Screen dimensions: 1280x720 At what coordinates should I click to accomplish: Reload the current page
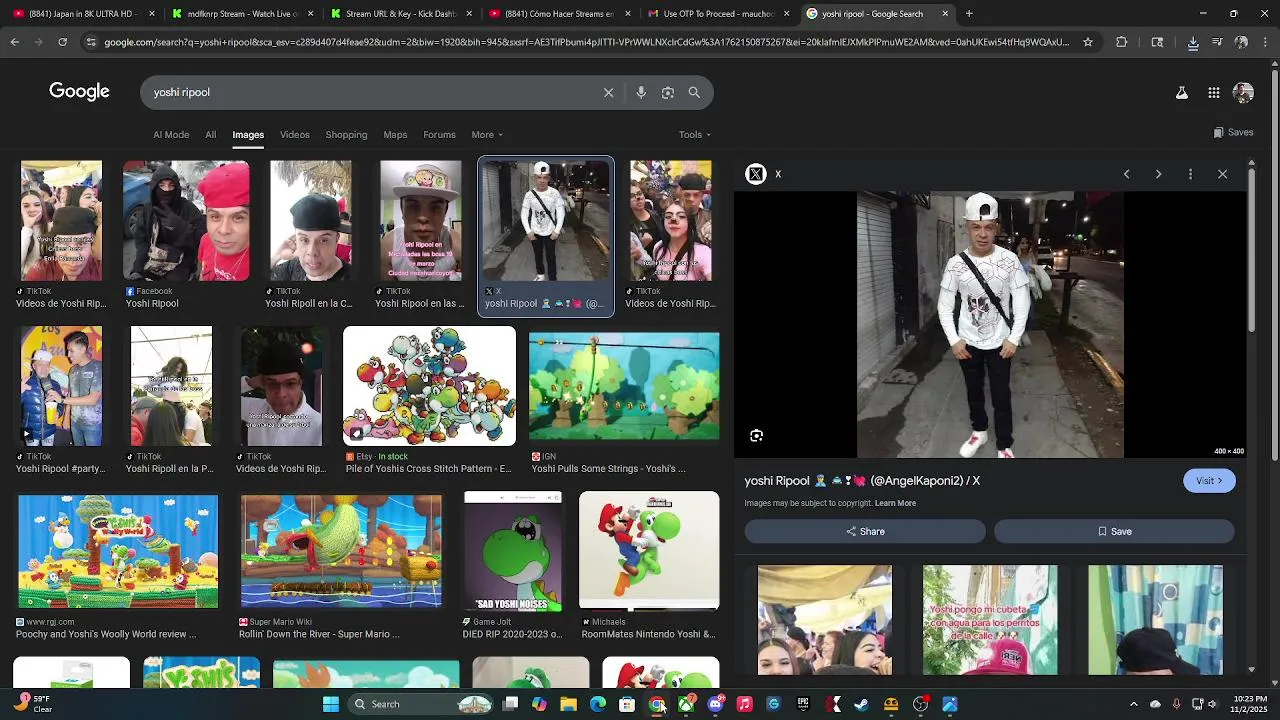(x=62, y=42)
